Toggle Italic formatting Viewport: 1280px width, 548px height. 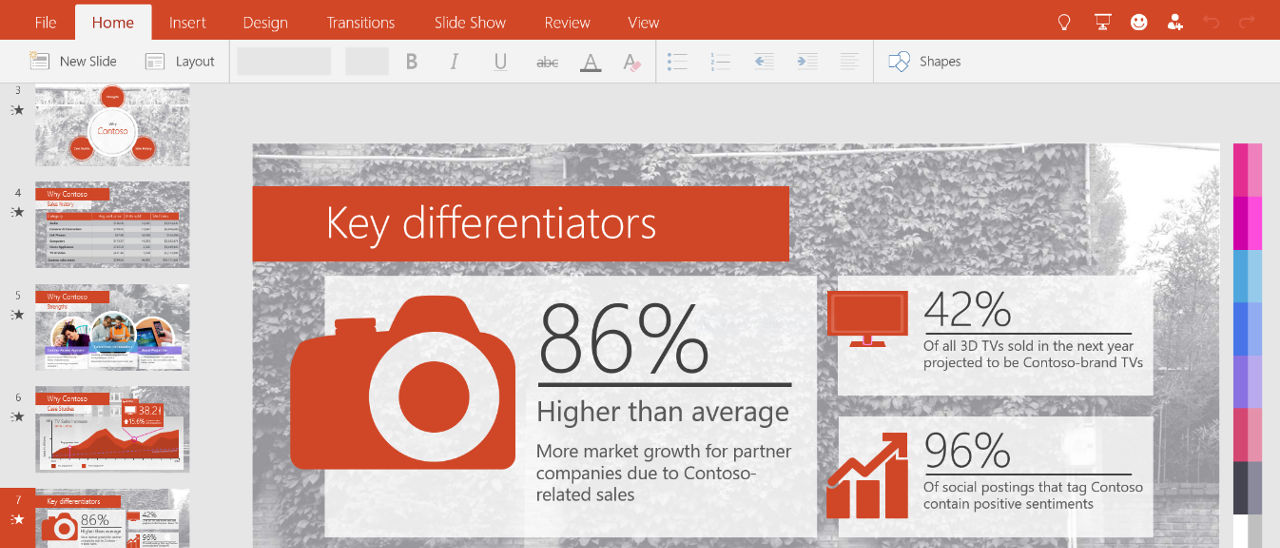(x=454, y=62)
